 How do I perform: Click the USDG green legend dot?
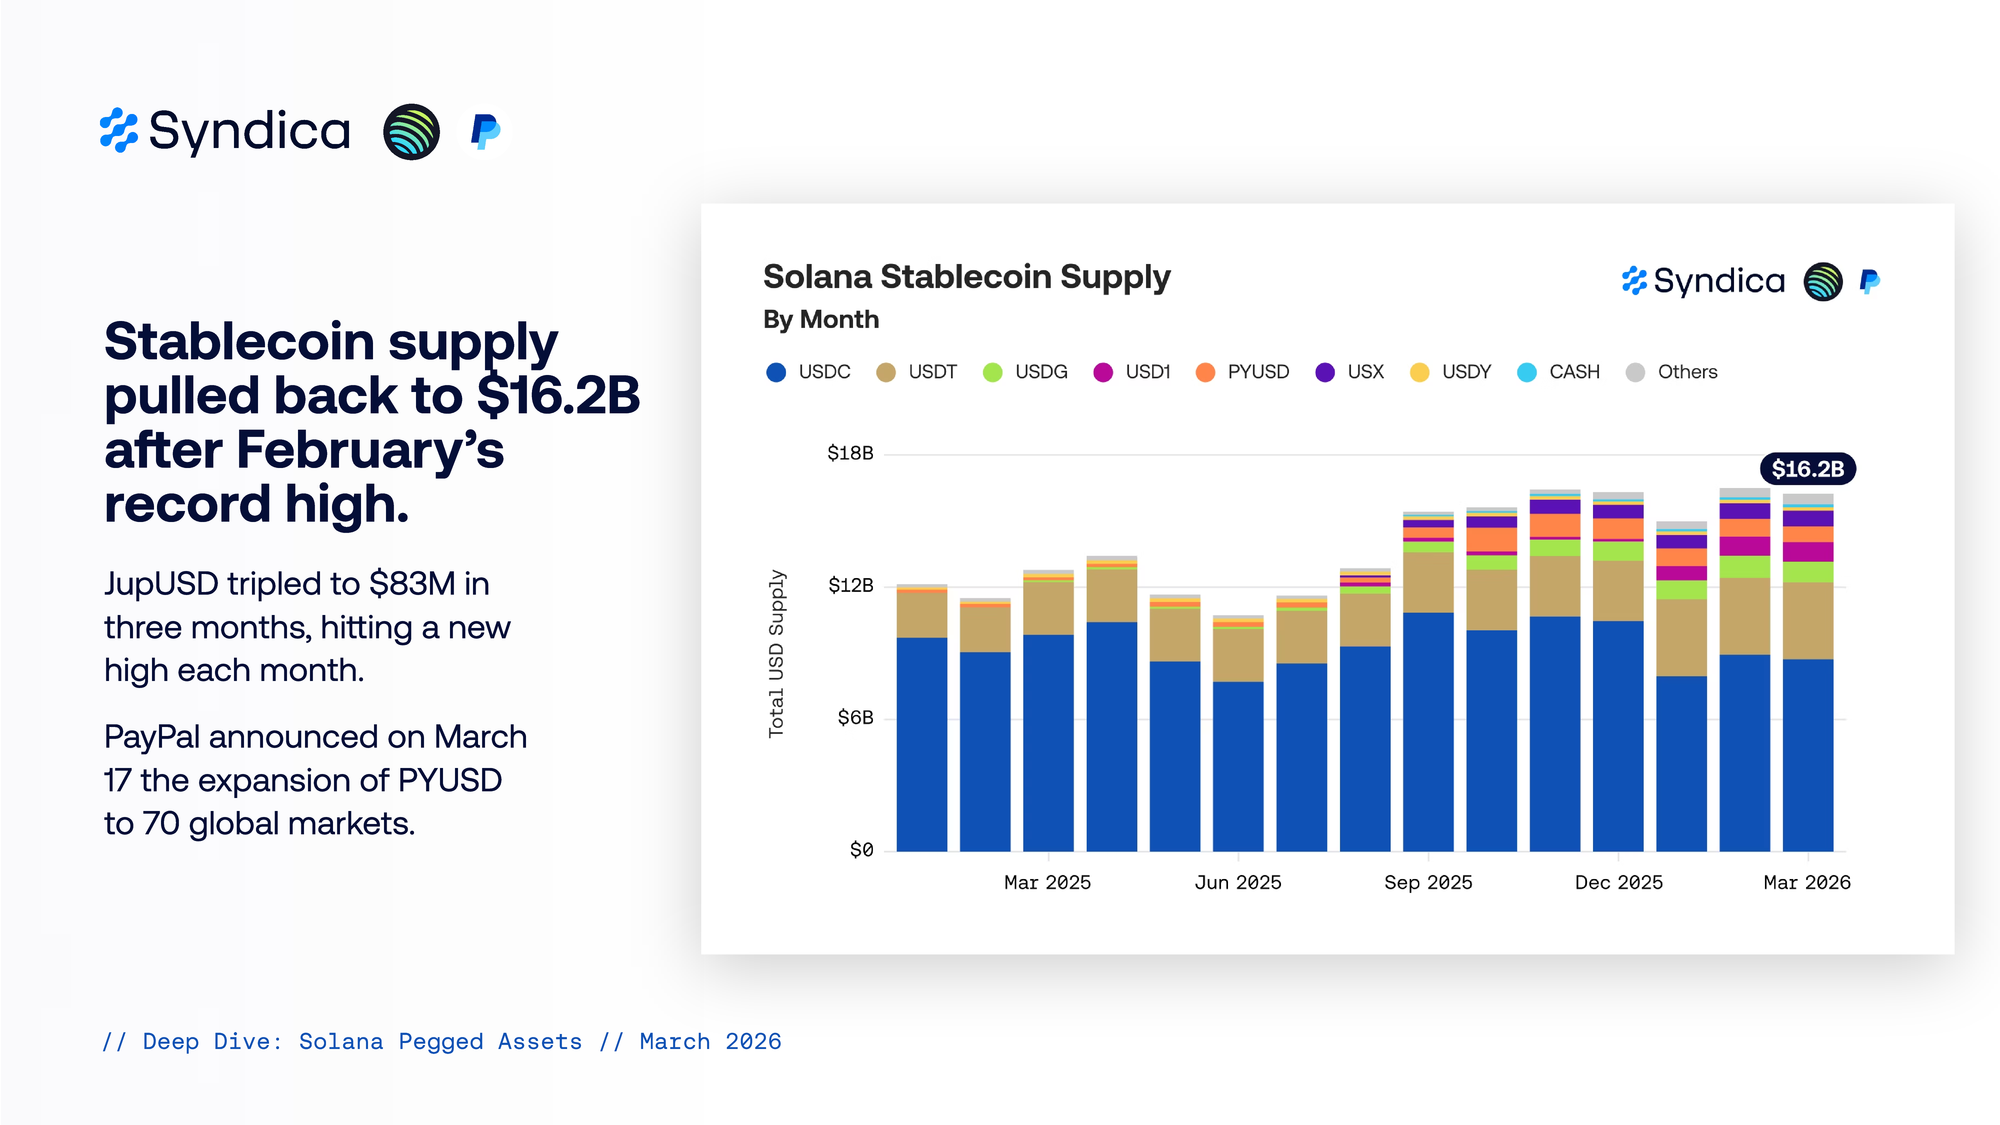(x=992, y=372)
